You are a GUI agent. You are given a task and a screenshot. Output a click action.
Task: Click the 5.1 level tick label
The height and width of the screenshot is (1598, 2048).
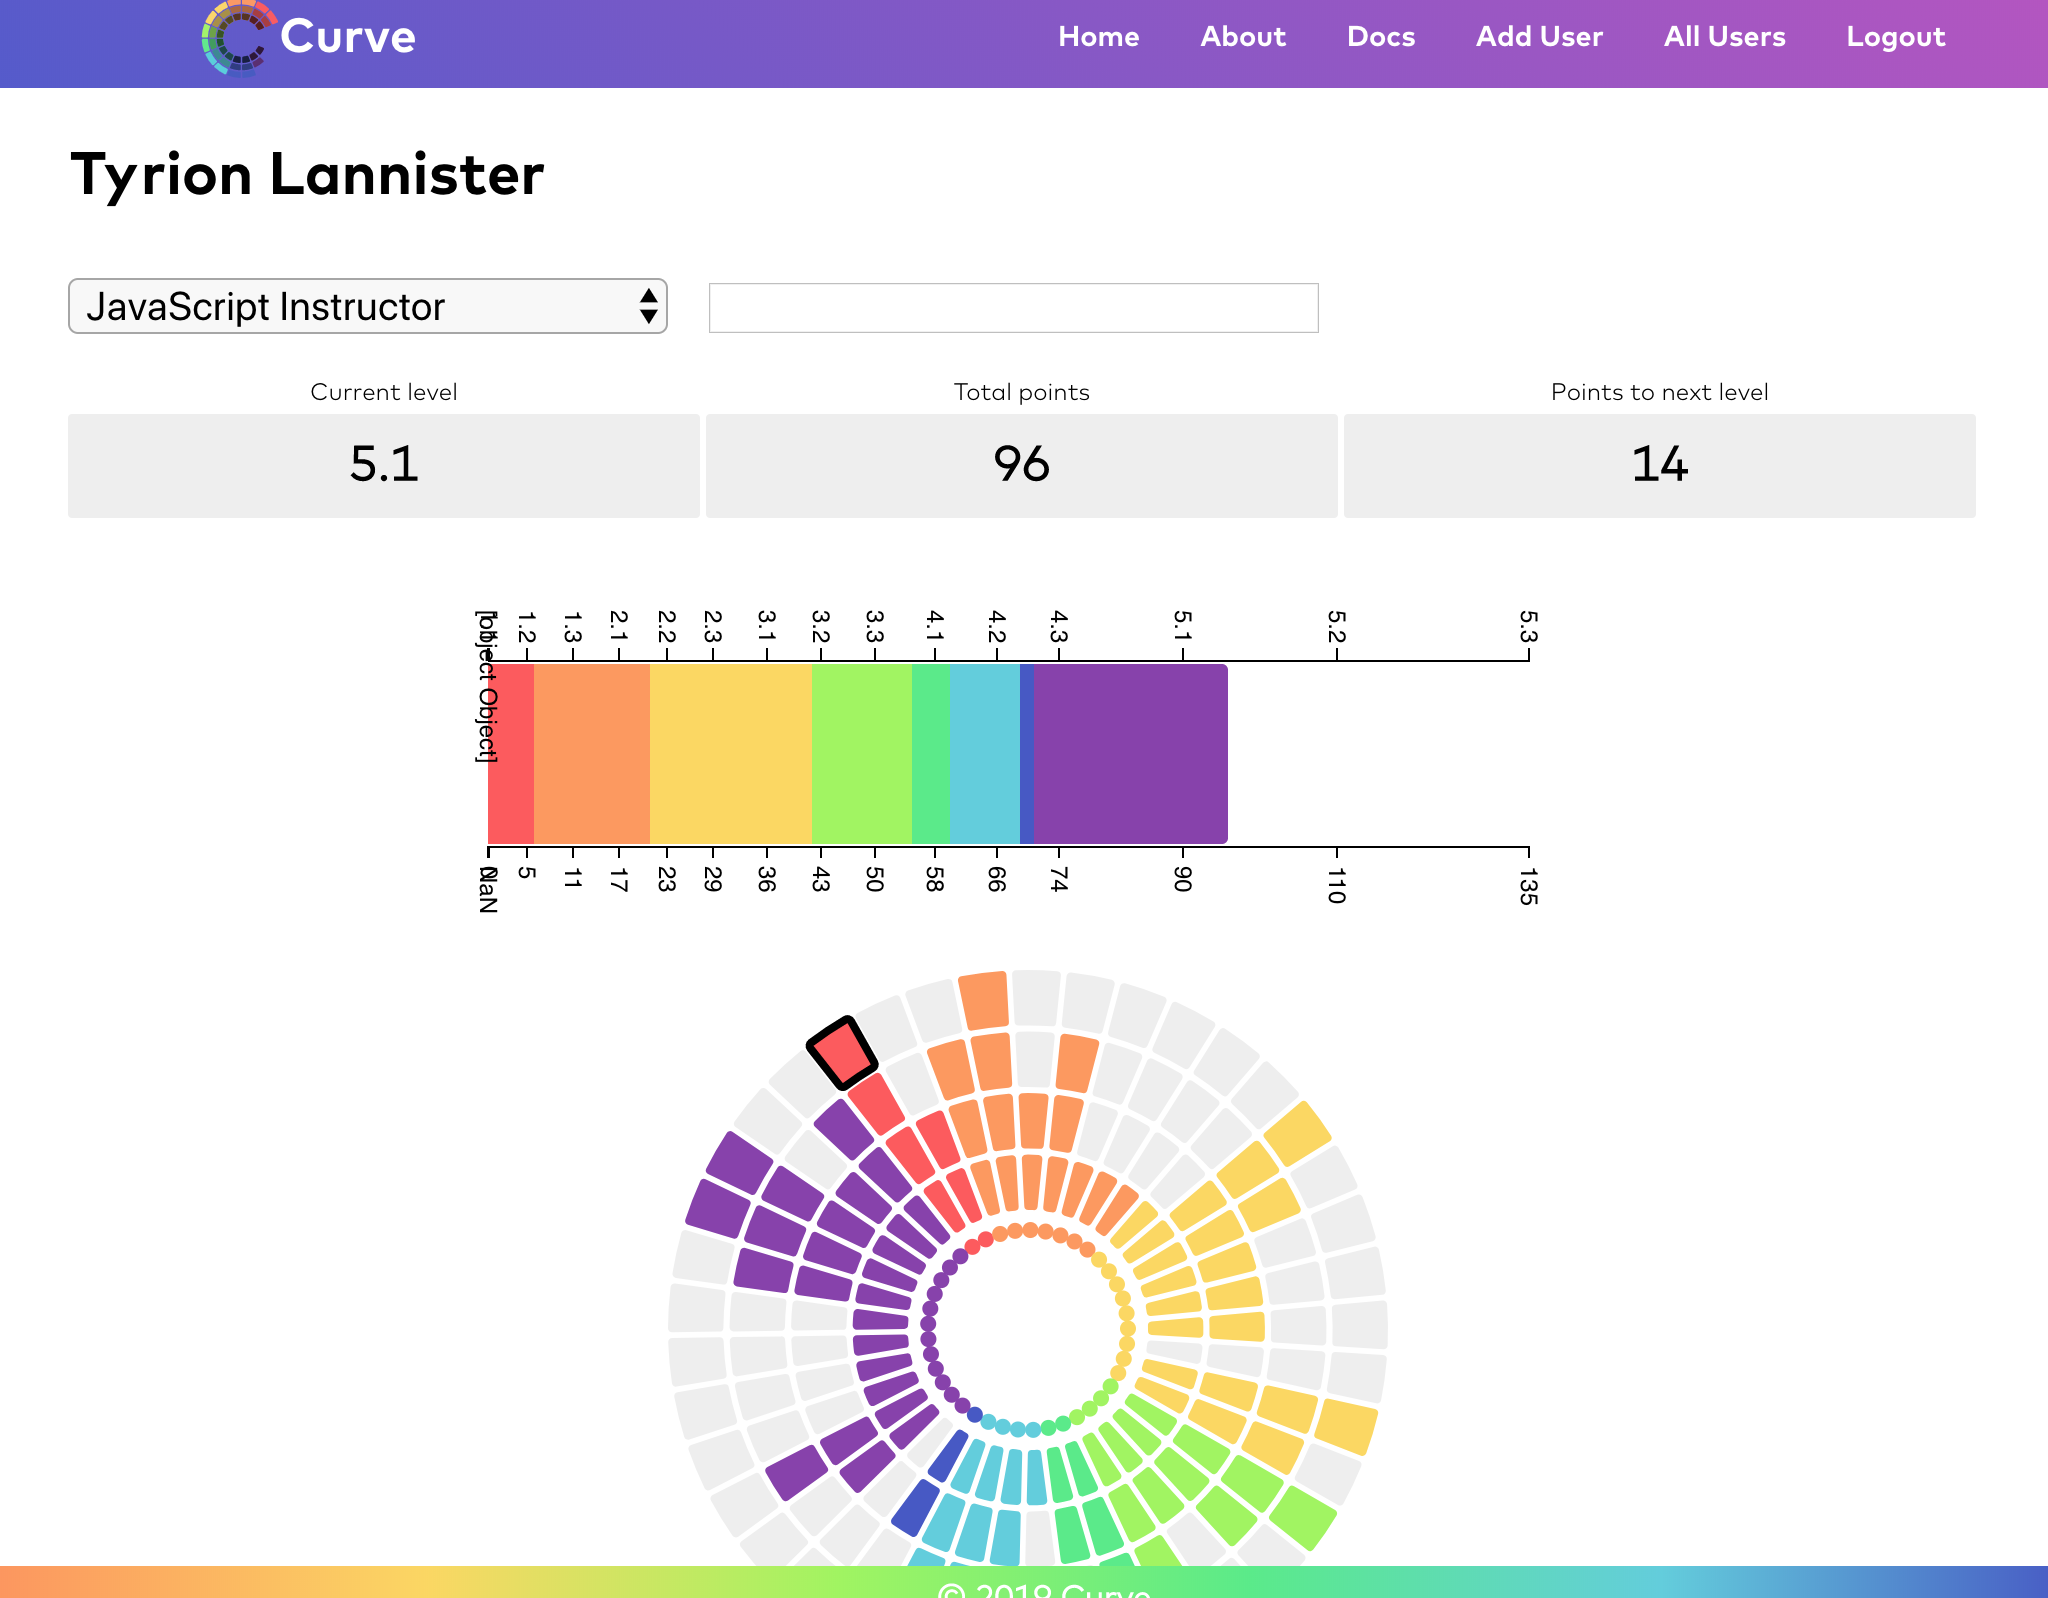(x=1183, y=627)
